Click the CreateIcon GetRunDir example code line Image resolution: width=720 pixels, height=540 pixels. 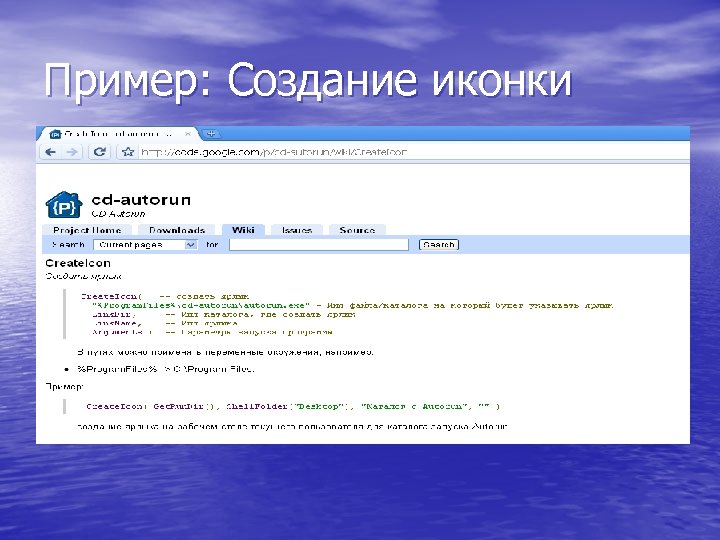(293, 406)
